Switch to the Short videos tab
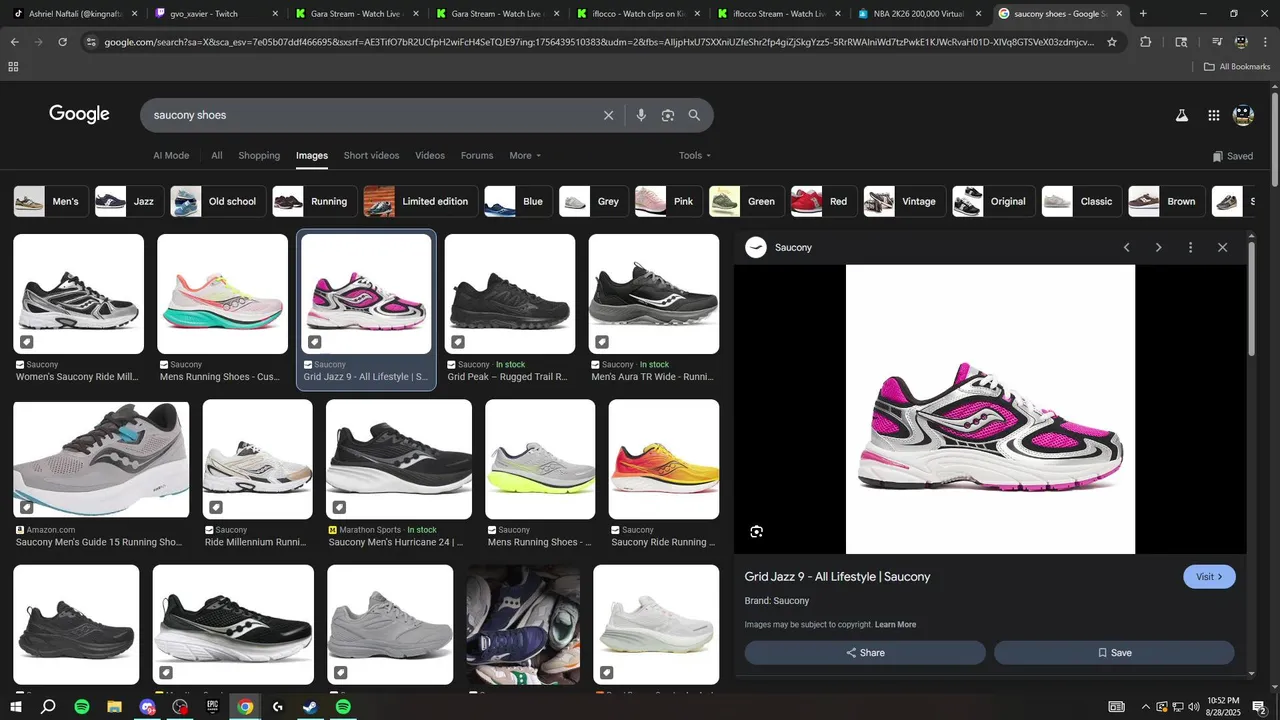Screen dimensions: 1280x720 [371, 156]
